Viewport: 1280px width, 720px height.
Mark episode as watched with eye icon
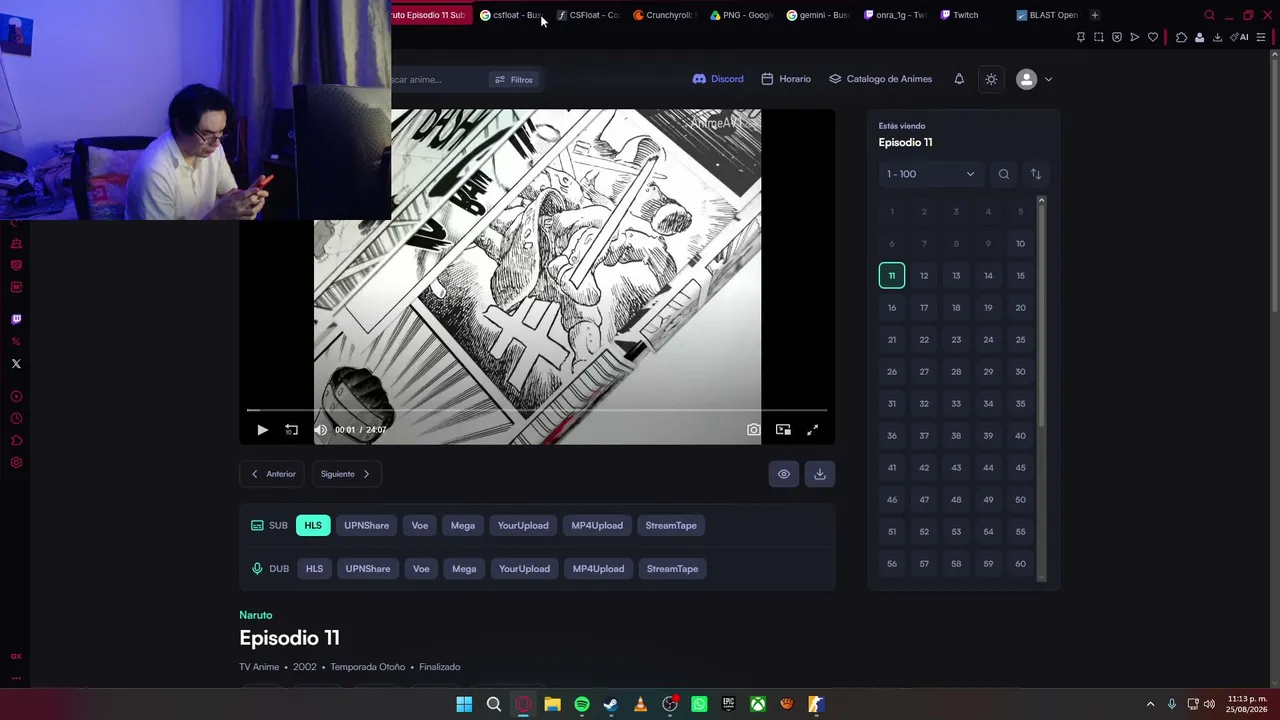[x=784, y=474]
